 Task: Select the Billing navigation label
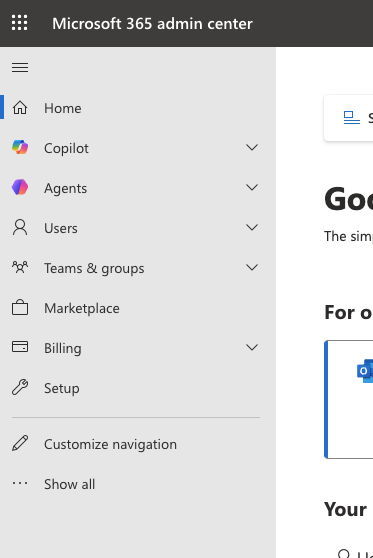(x=63, y=348)
